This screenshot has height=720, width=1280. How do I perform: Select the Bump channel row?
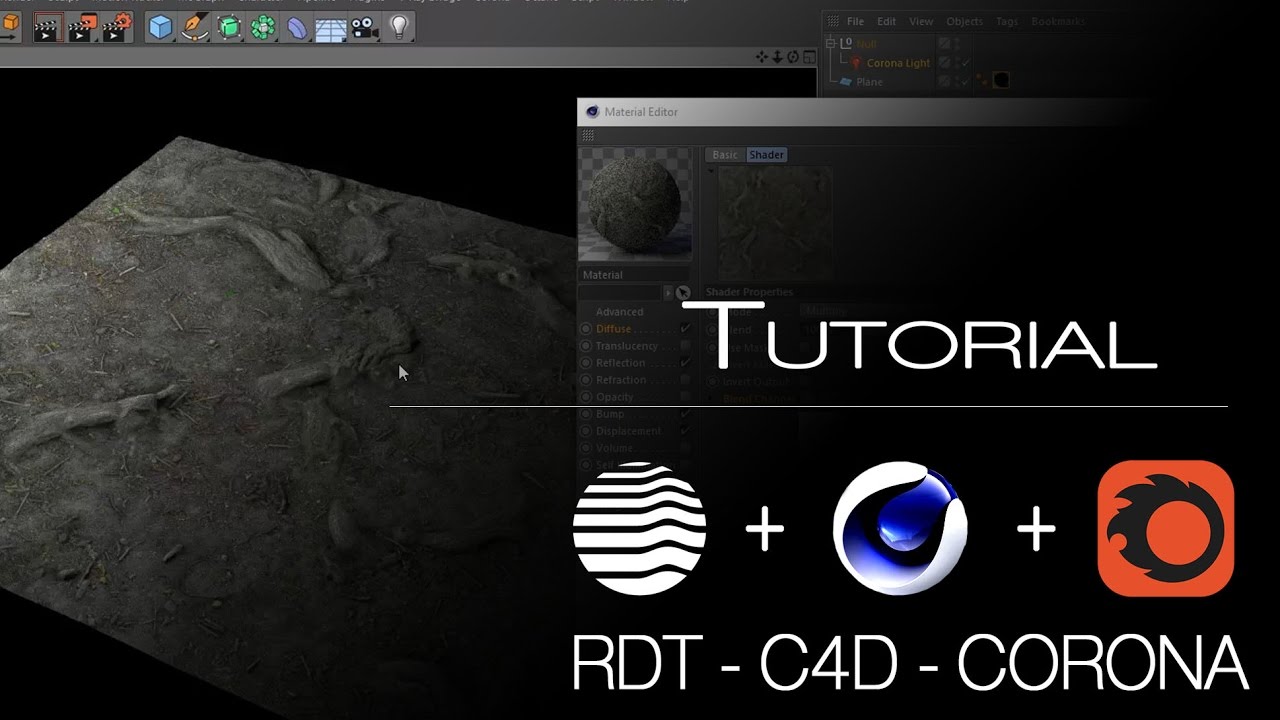[636, 414]
